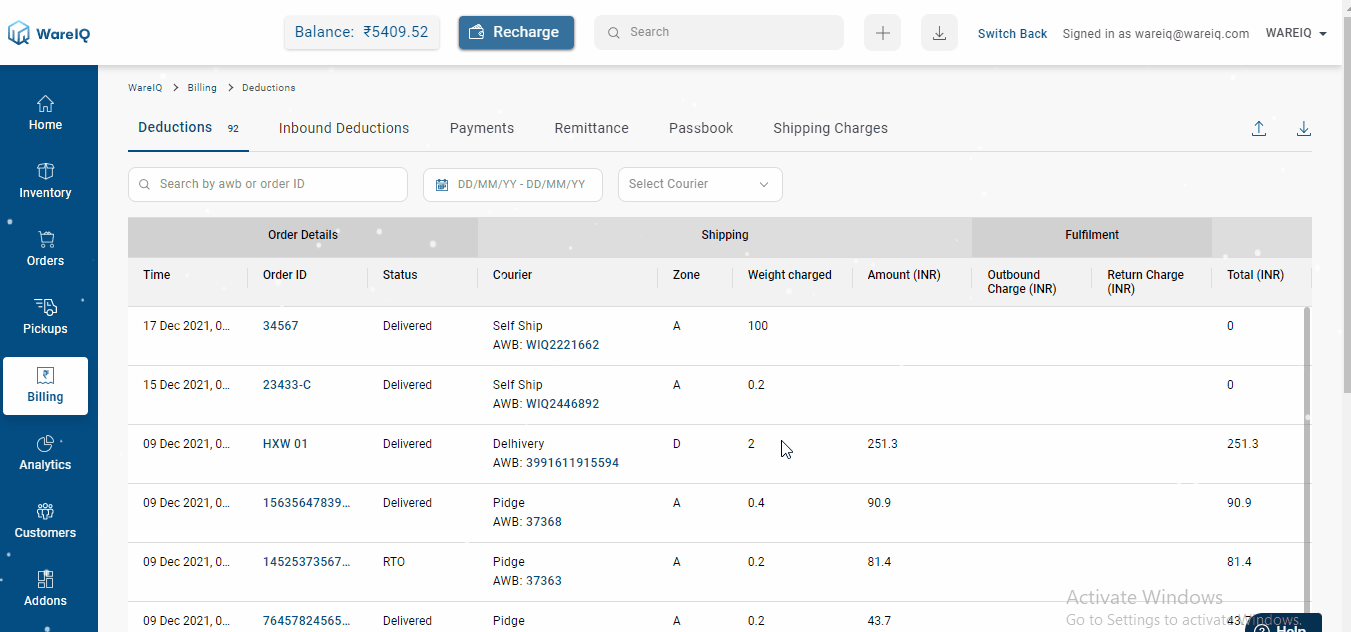Open the Select Courier dropdown
The height and width of the screenshot is (632, 1351).
(x=700, y=184)
